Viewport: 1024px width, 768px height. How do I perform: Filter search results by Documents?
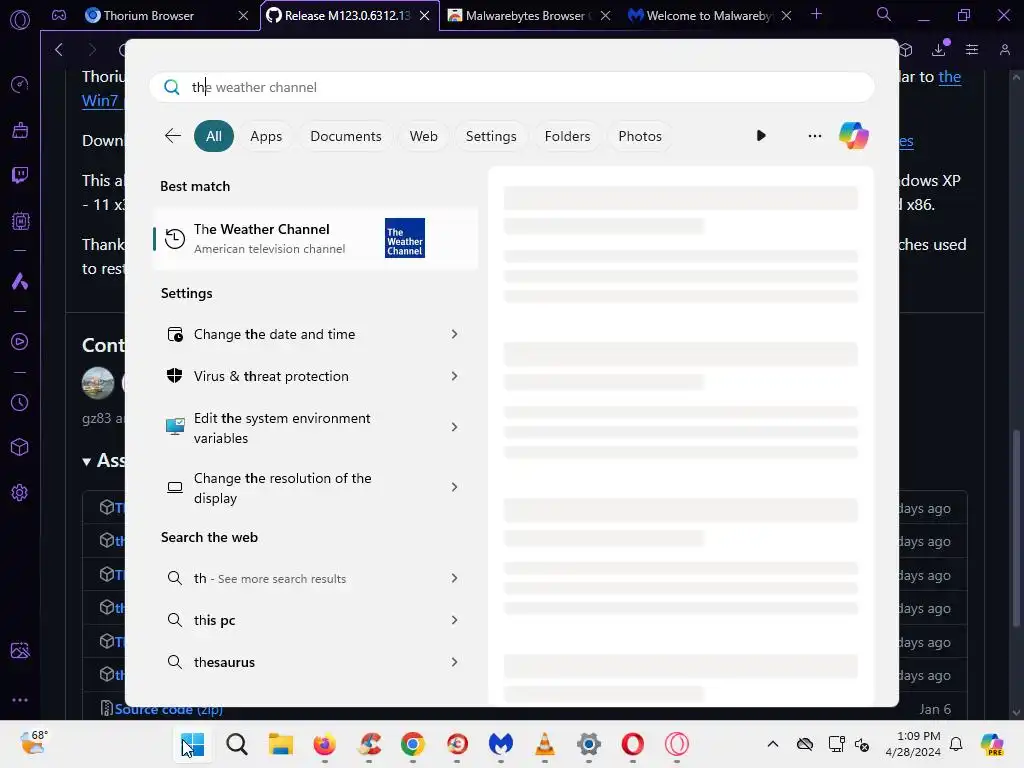coord(345,136)
